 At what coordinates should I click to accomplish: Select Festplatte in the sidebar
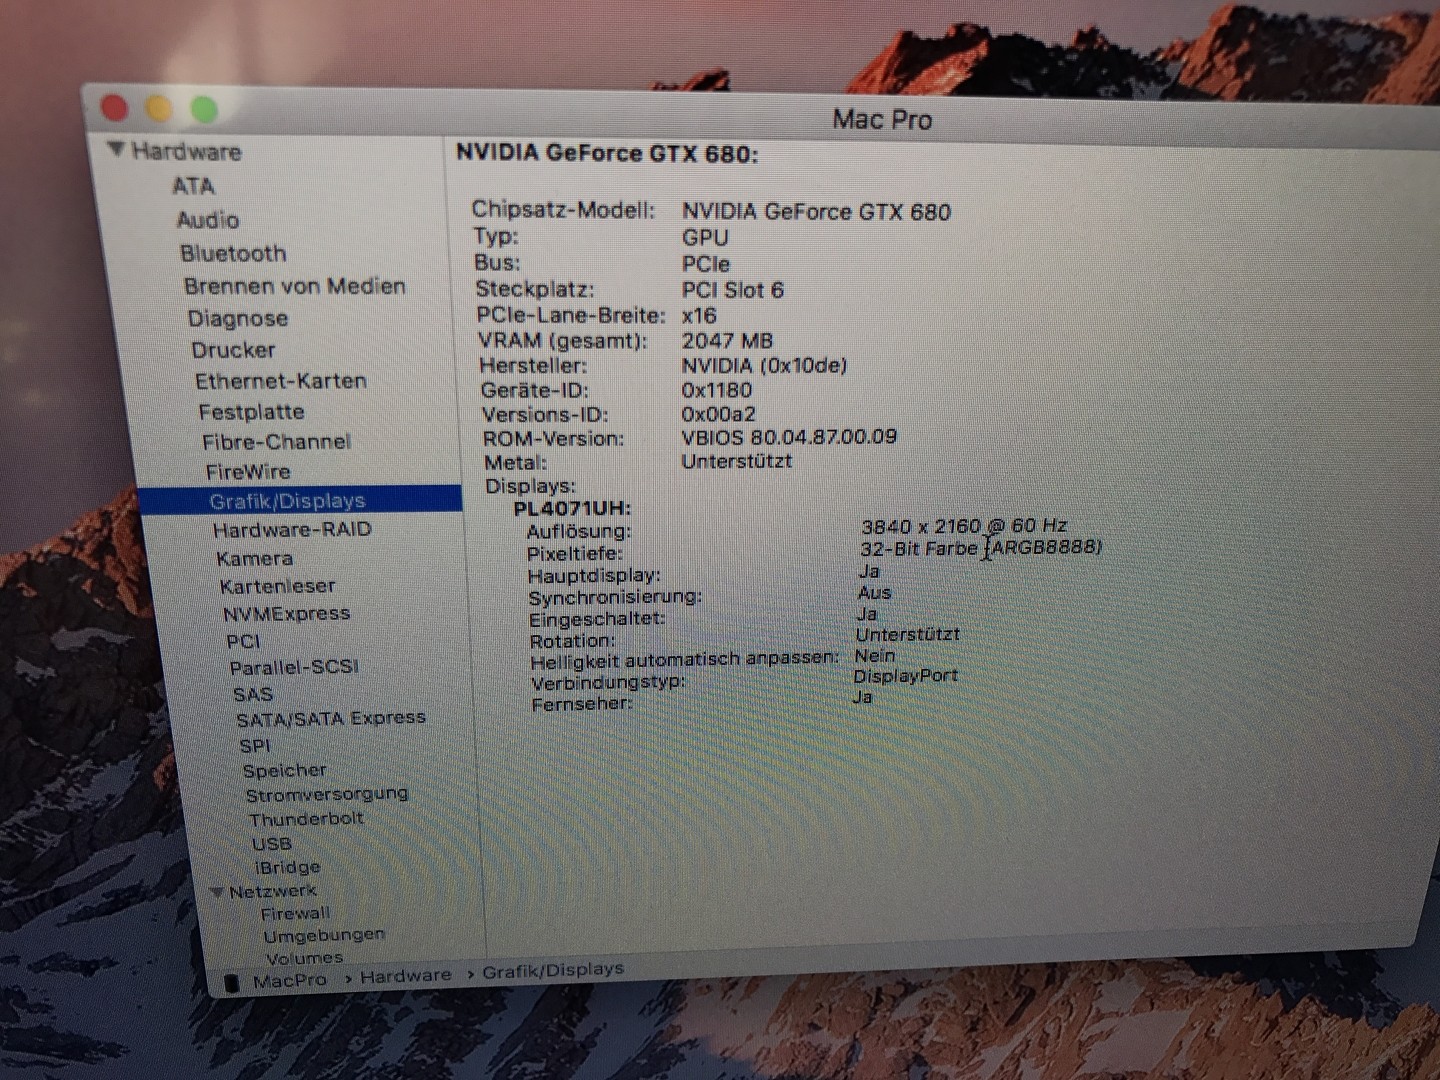(251, 411)
